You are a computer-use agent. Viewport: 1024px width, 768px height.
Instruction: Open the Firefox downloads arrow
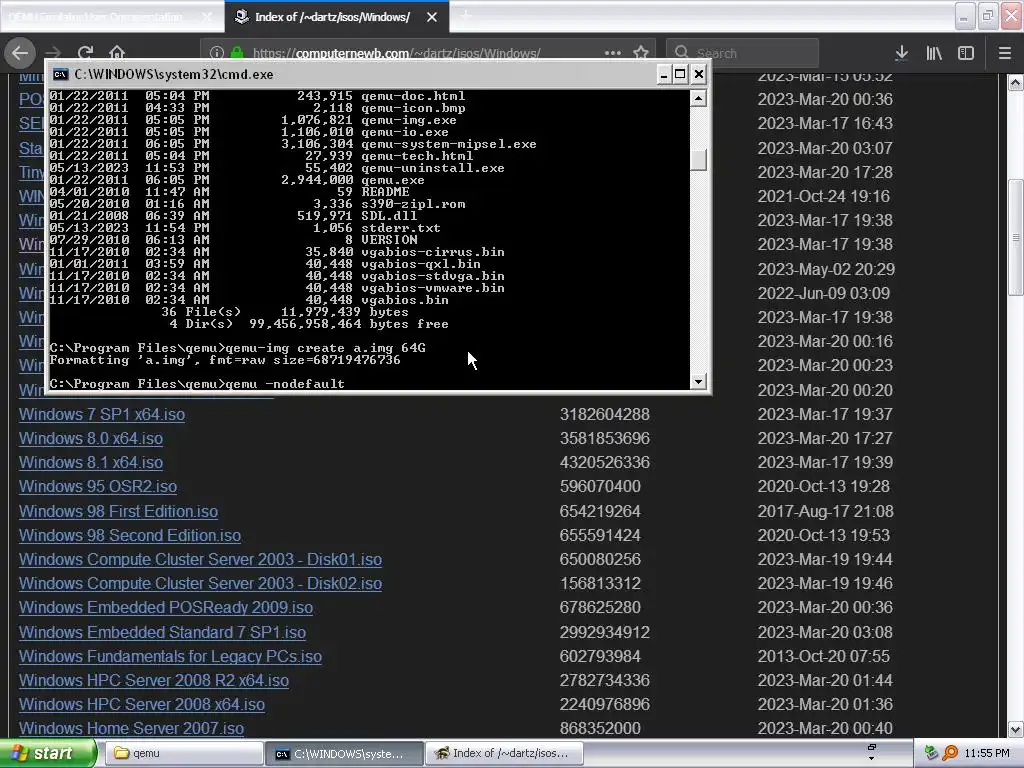coord(901,53)
